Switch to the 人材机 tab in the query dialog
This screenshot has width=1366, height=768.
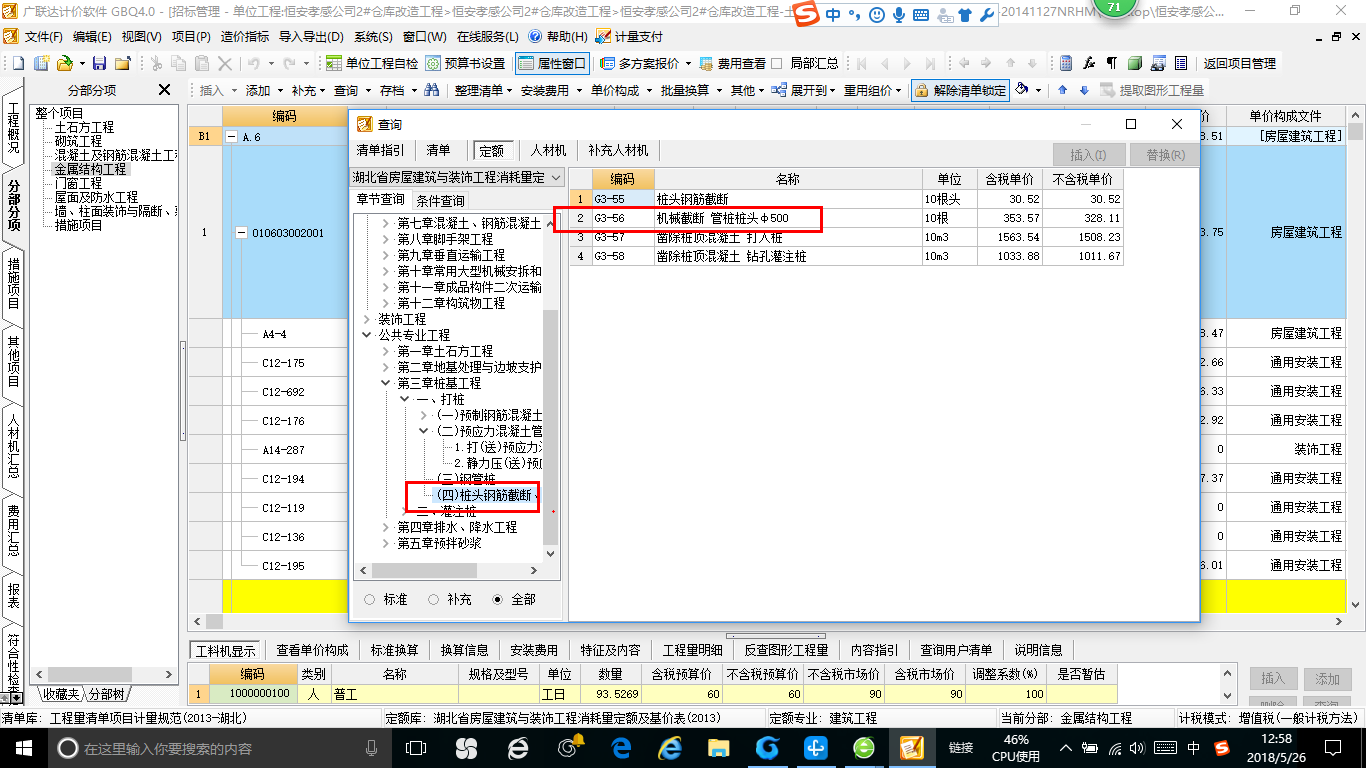[549, 150]
